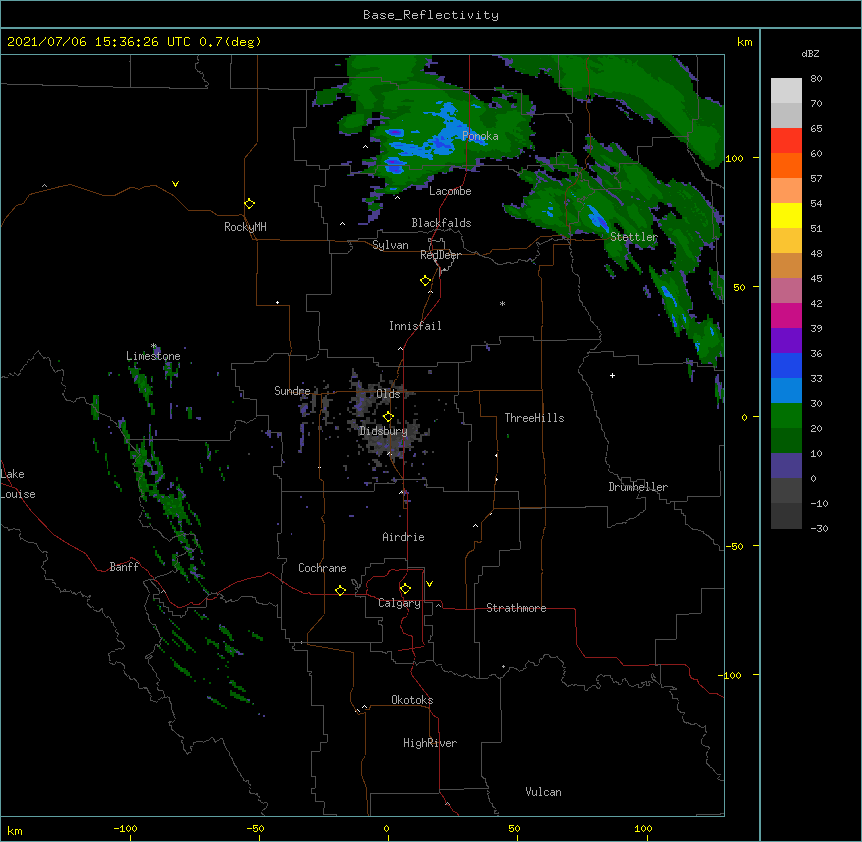Click the RockyMH label
The image size is (862, 842).
pos(245,227)
